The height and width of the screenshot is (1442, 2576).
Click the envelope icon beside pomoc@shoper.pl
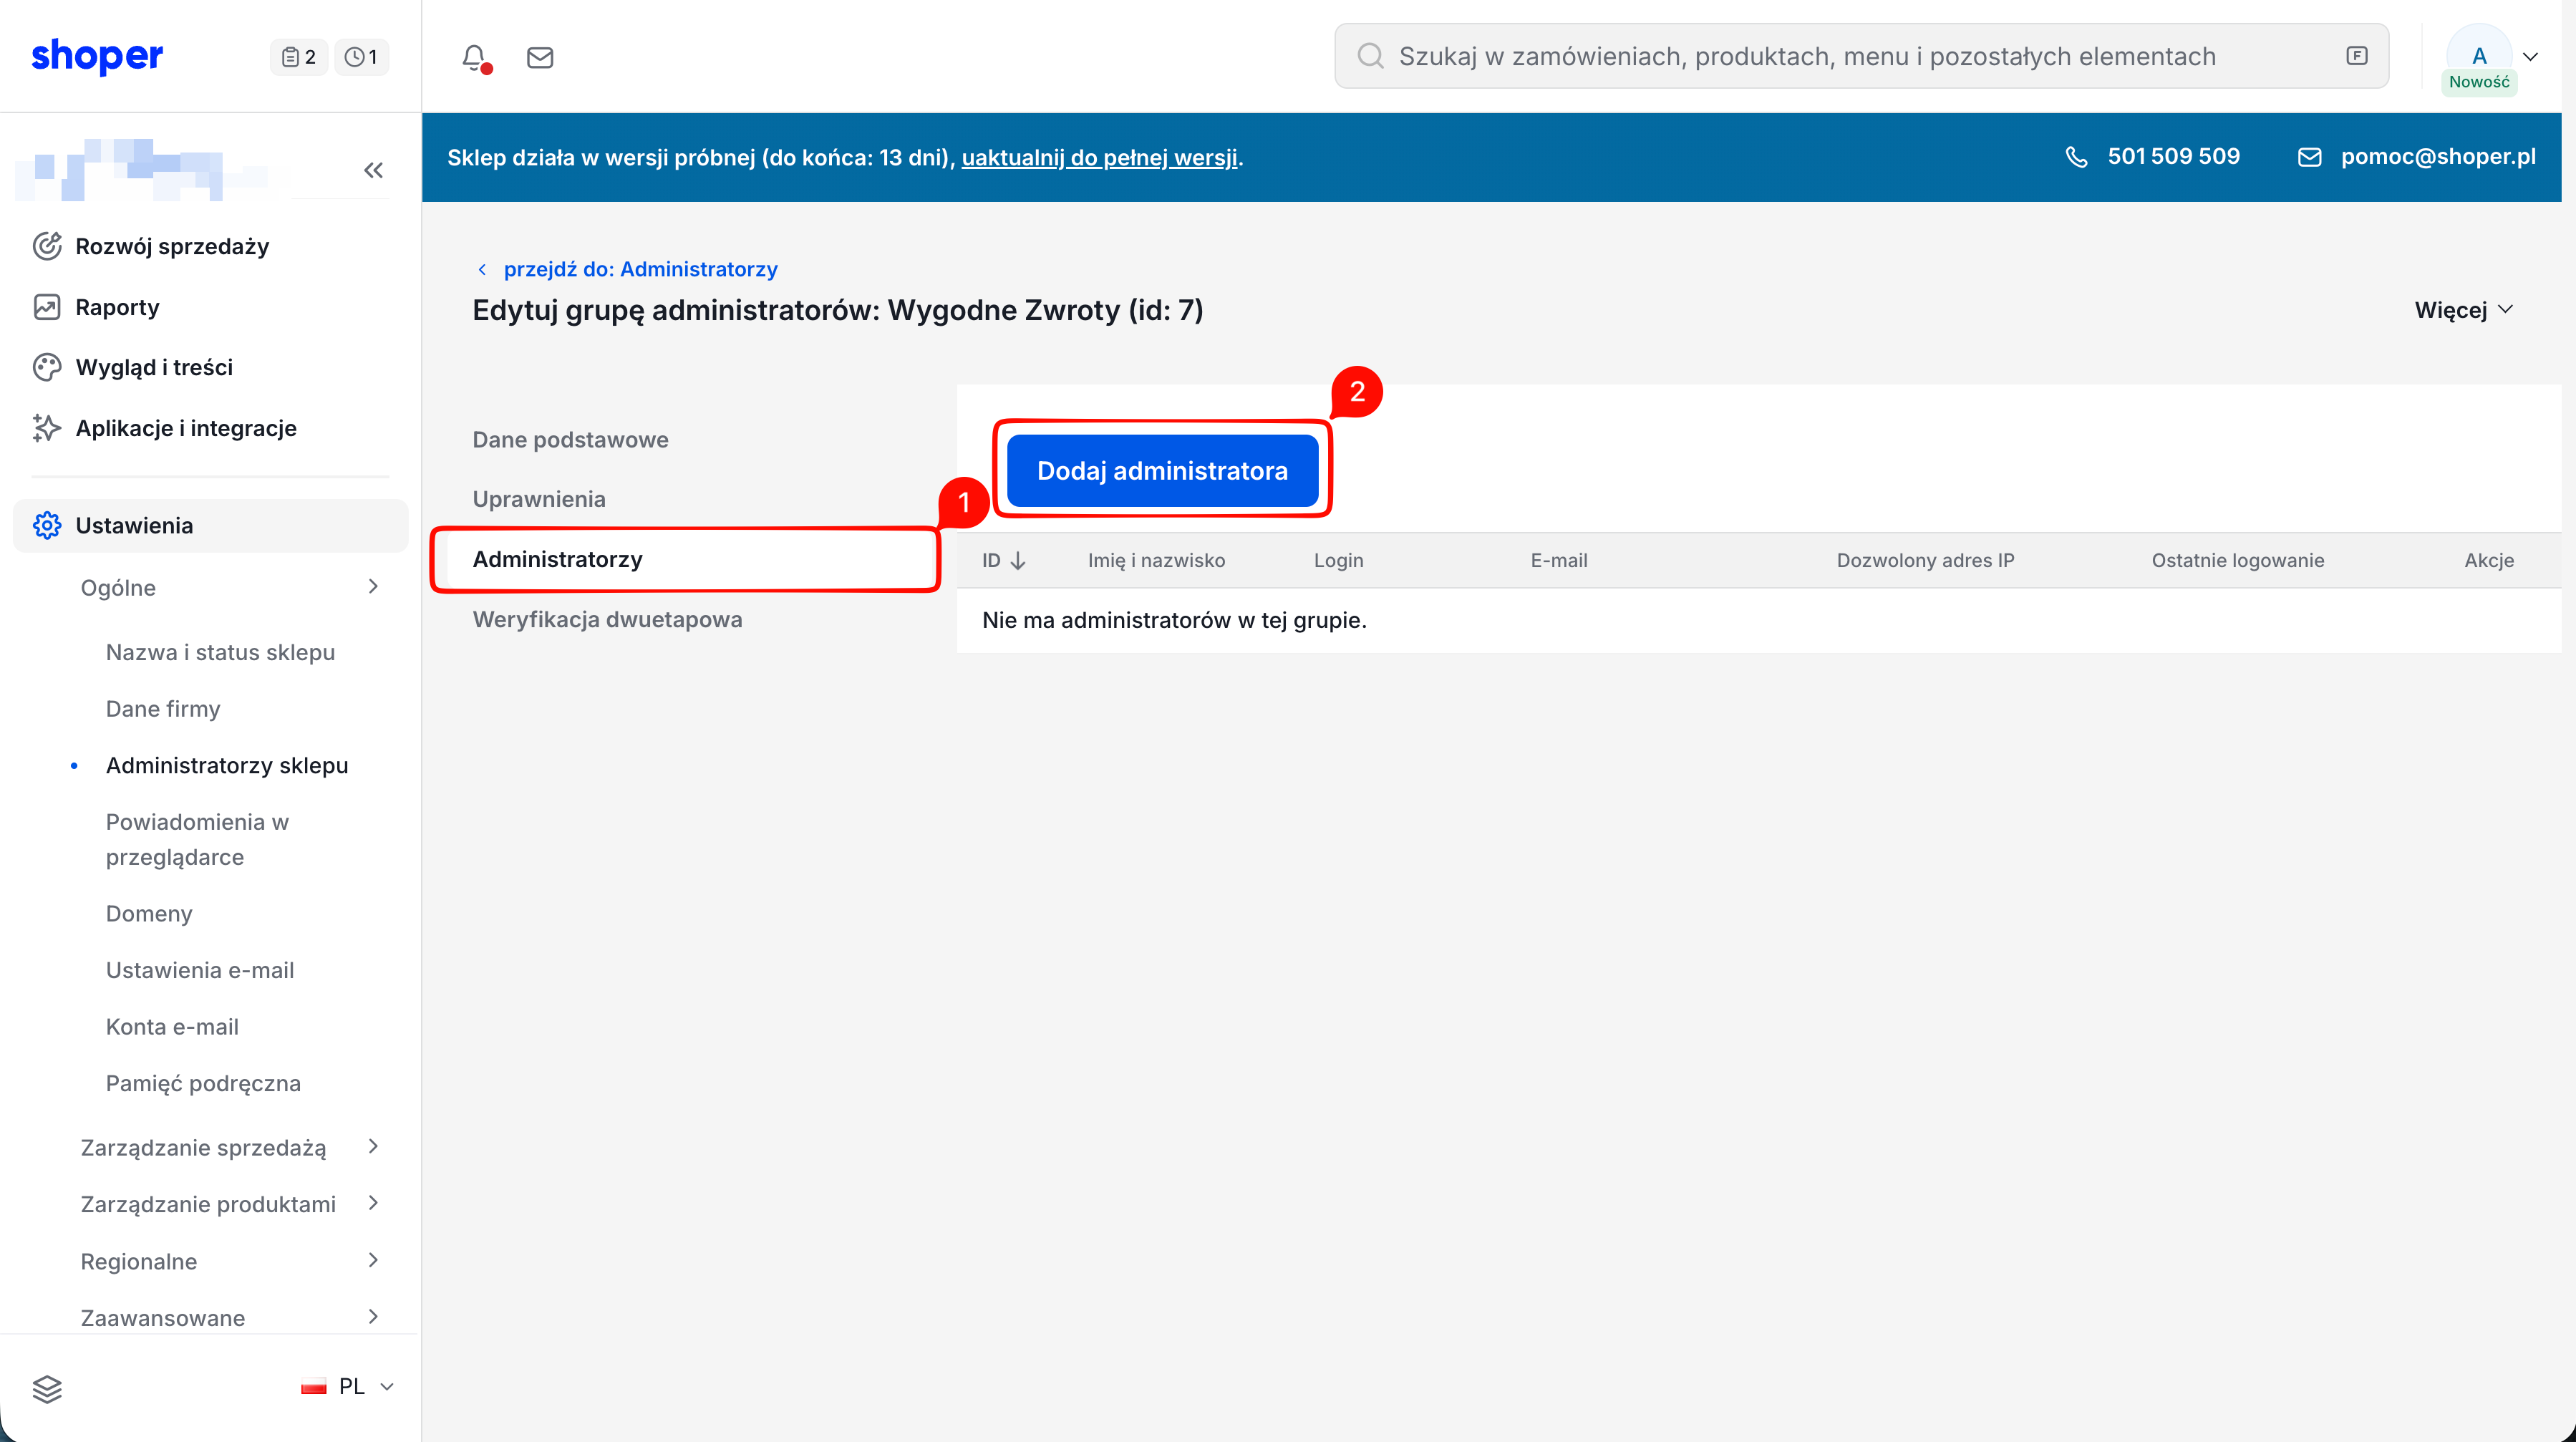pos(2310,157)
